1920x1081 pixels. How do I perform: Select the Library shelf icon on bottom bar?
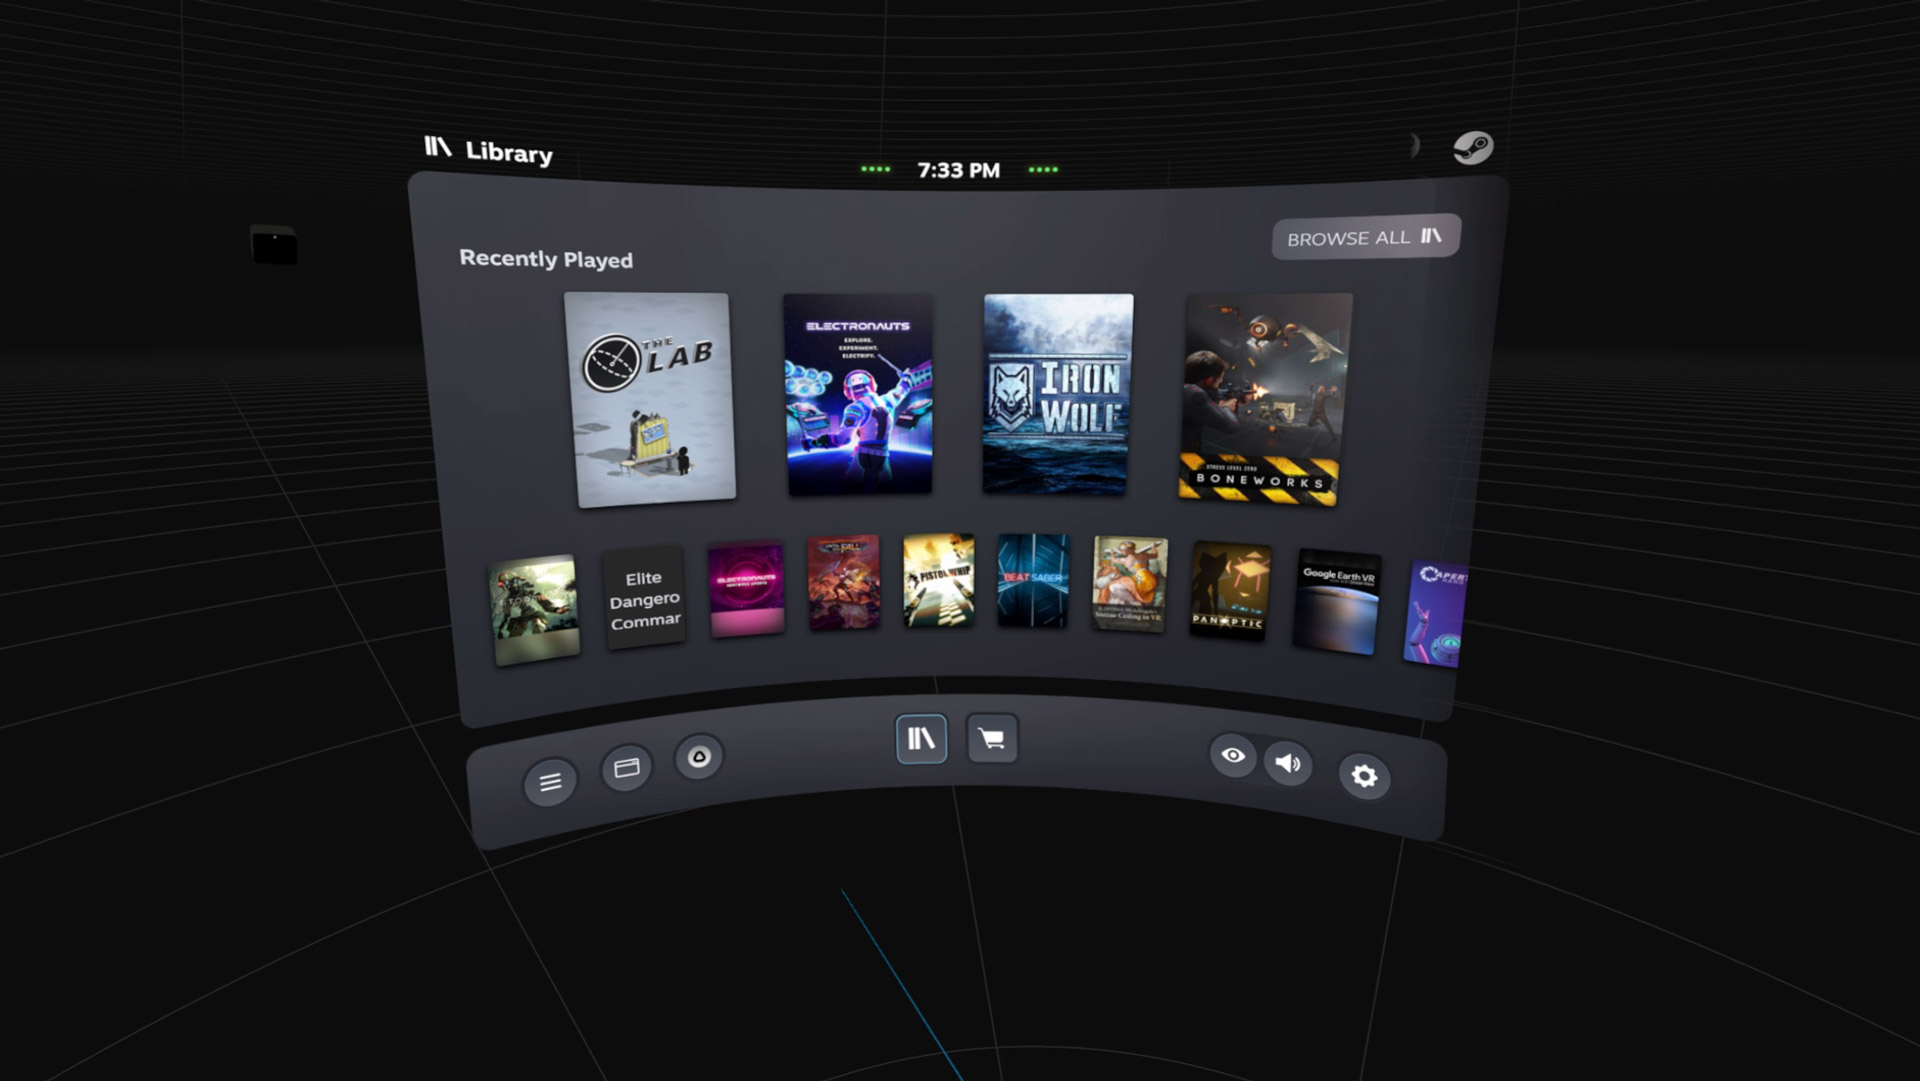point(921,739)
